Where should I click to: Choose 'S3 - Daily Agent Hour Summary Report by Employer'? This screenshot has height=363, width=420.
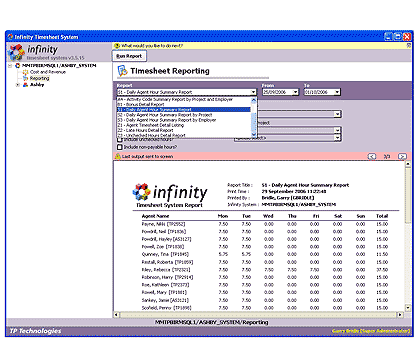tap(184, 120)
